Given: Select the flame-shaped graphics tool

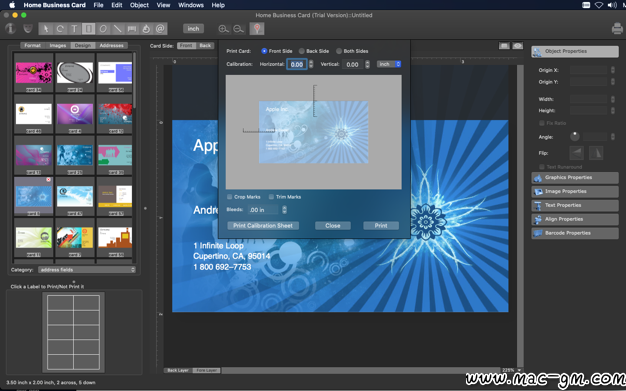Looking at the screenshot, I should [146, 29].
